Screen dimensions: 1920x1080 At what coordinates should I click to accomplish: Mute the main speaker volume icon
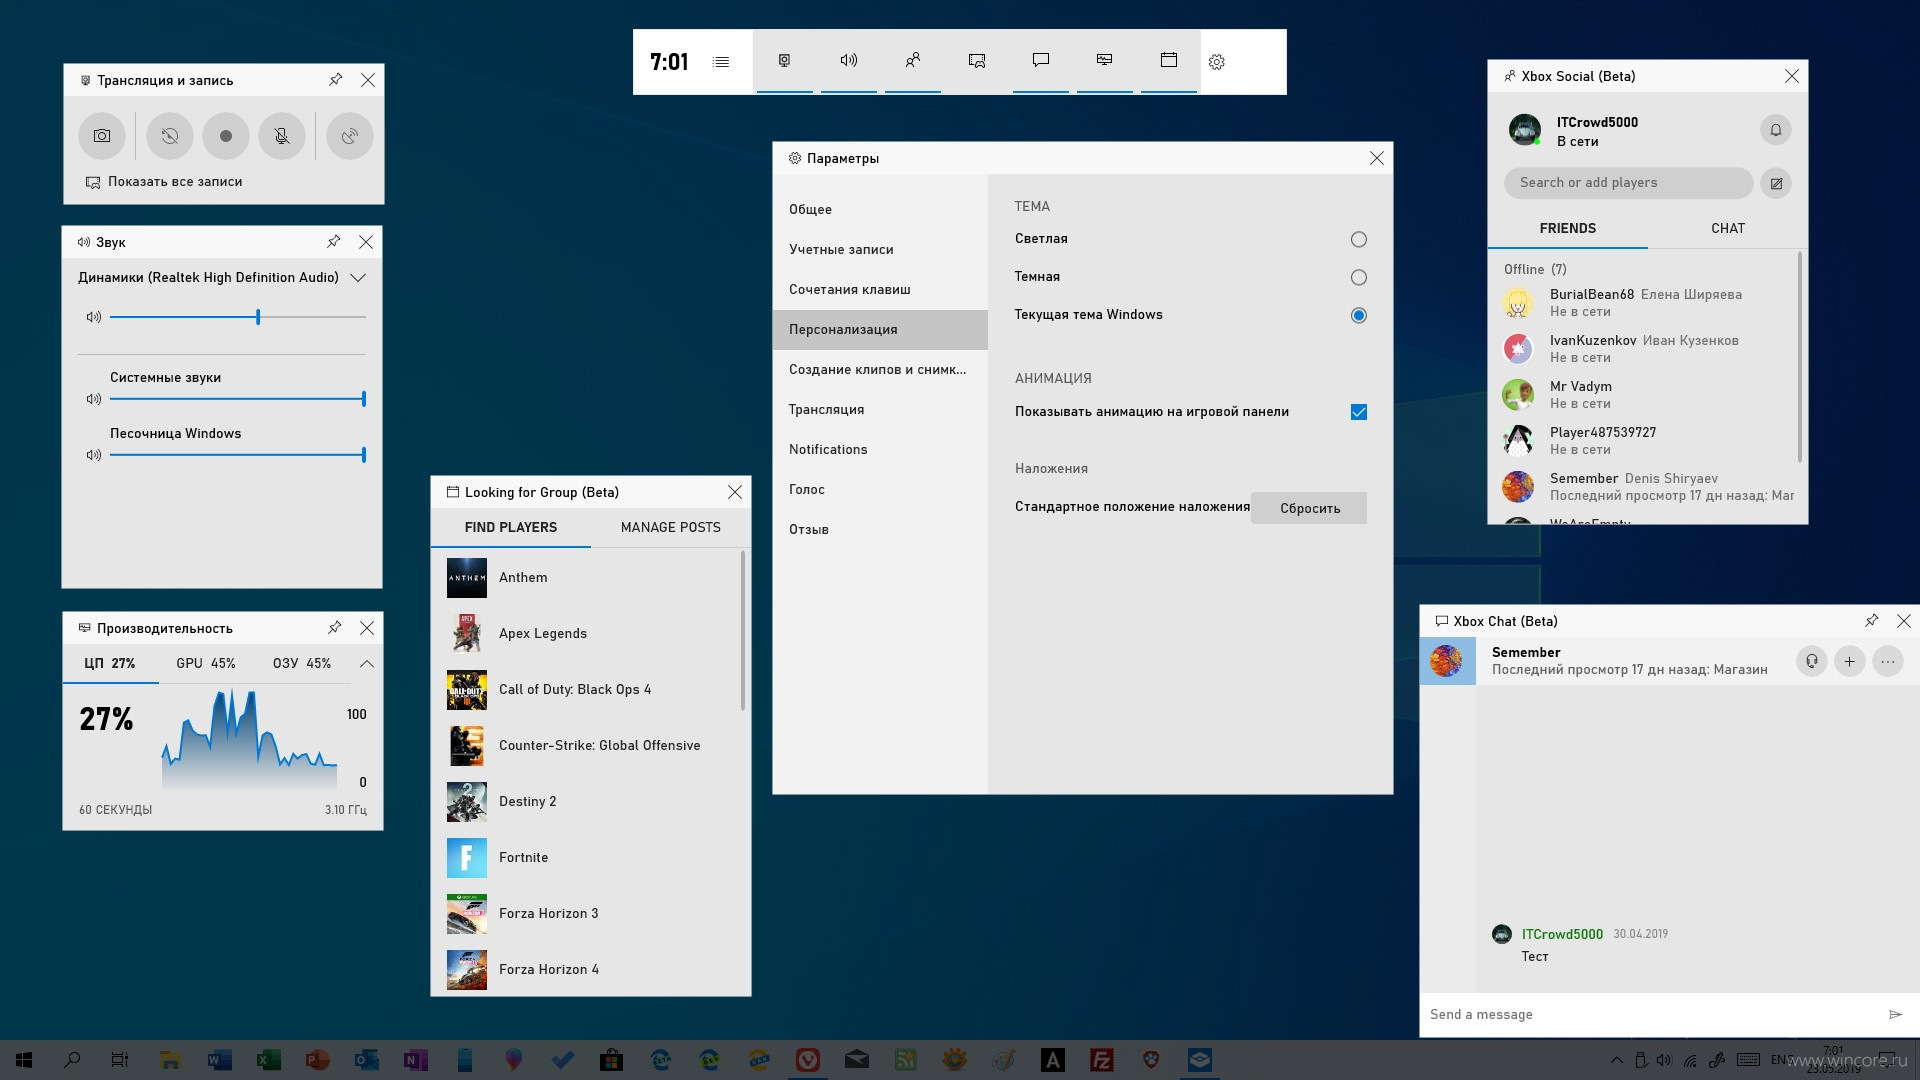94,317
